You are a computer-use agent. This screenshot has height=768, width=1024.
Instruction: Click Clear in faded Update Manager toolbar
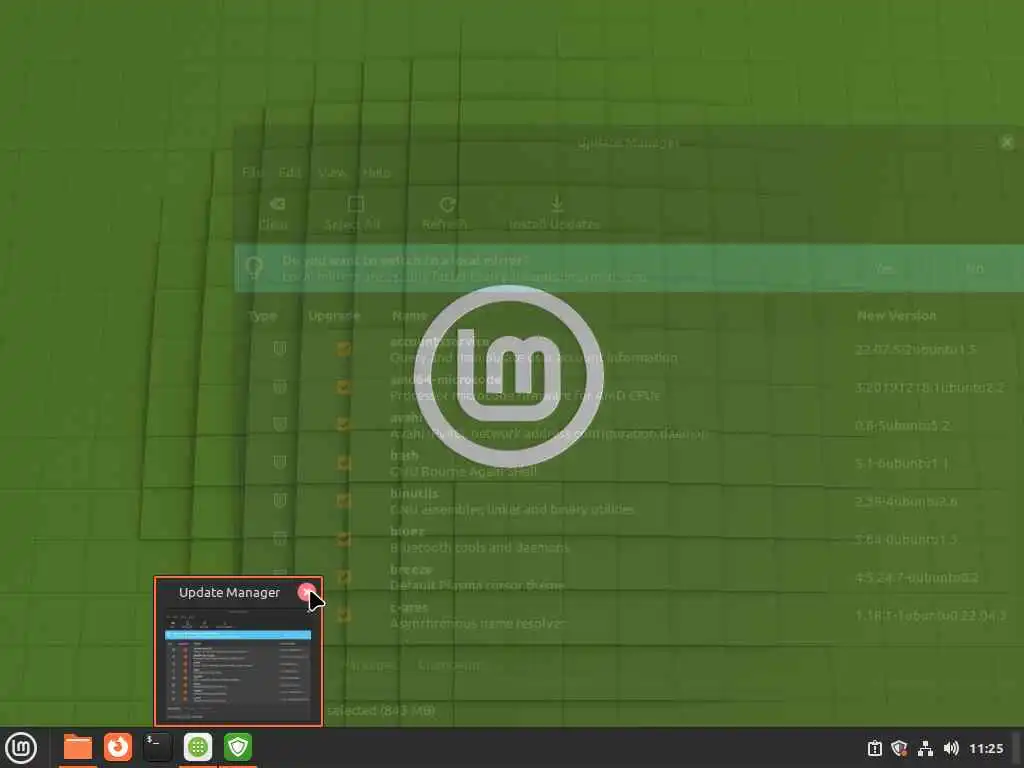274,214
